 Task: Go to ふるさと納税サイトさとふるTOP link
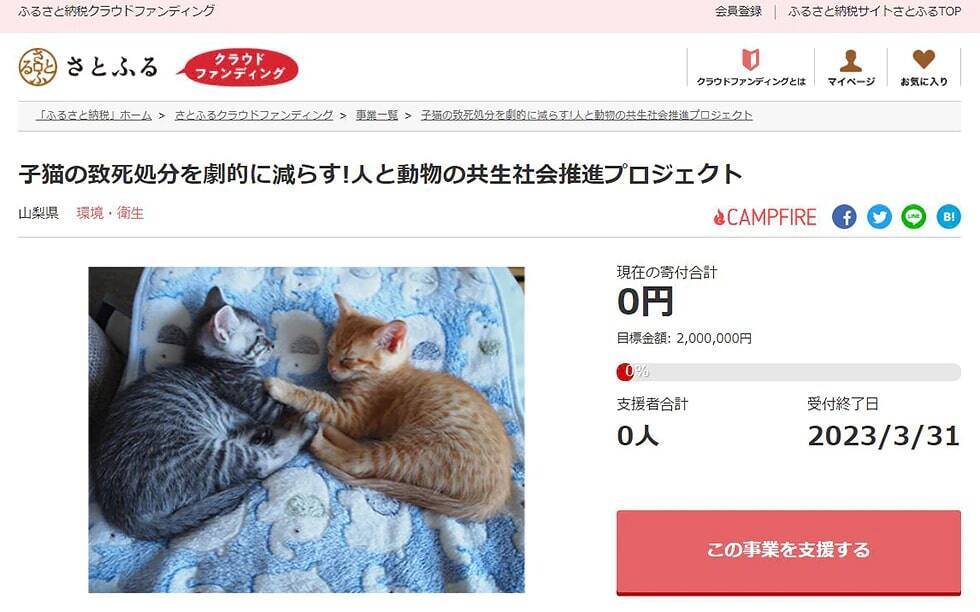click(874, 11)
